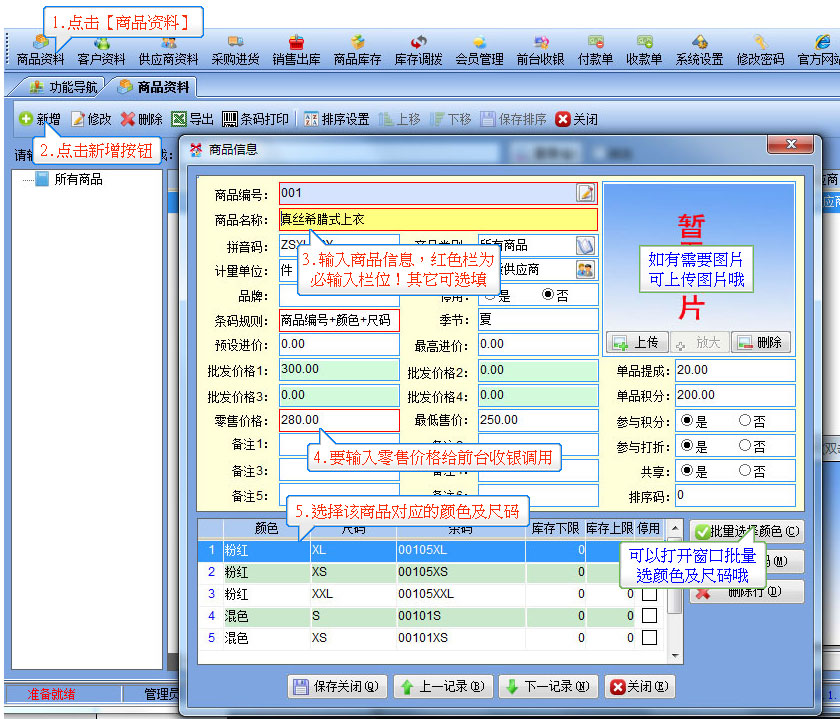Select the 商品资料 tab
The height and width of the screenshot is (719, 840).
tap(154, 87)
